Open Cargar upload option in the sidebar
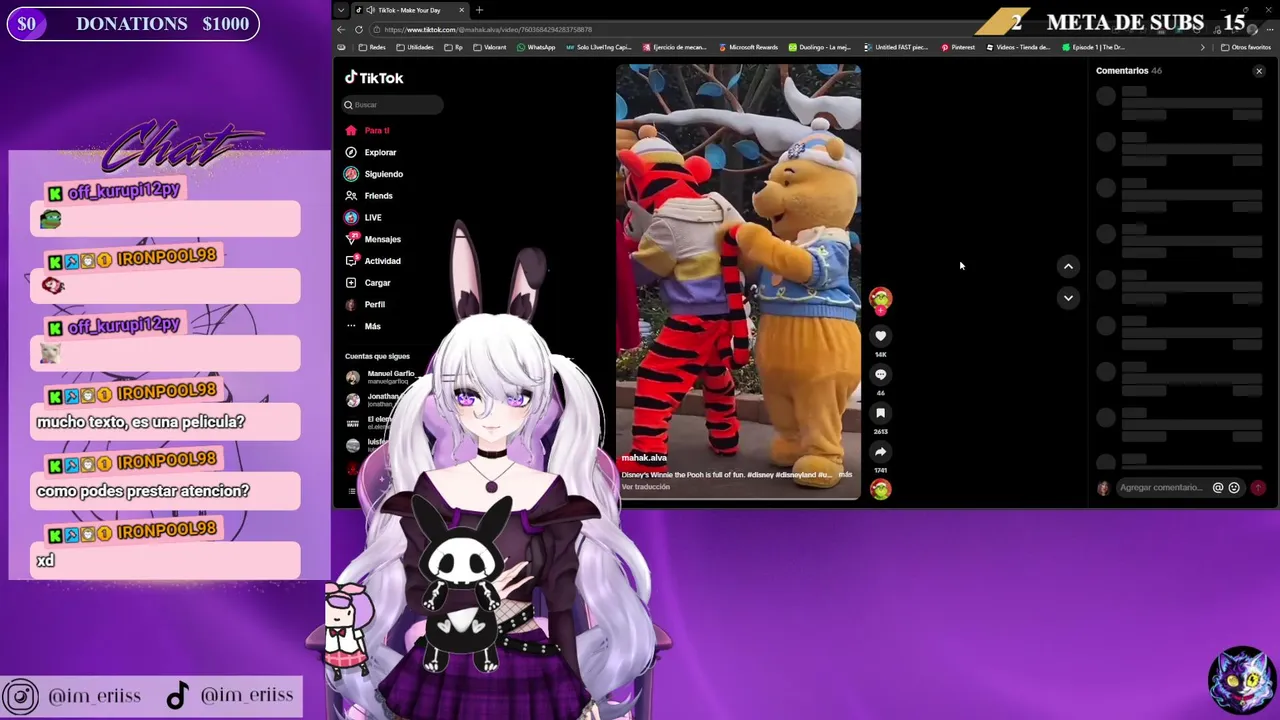 [367, 283]
